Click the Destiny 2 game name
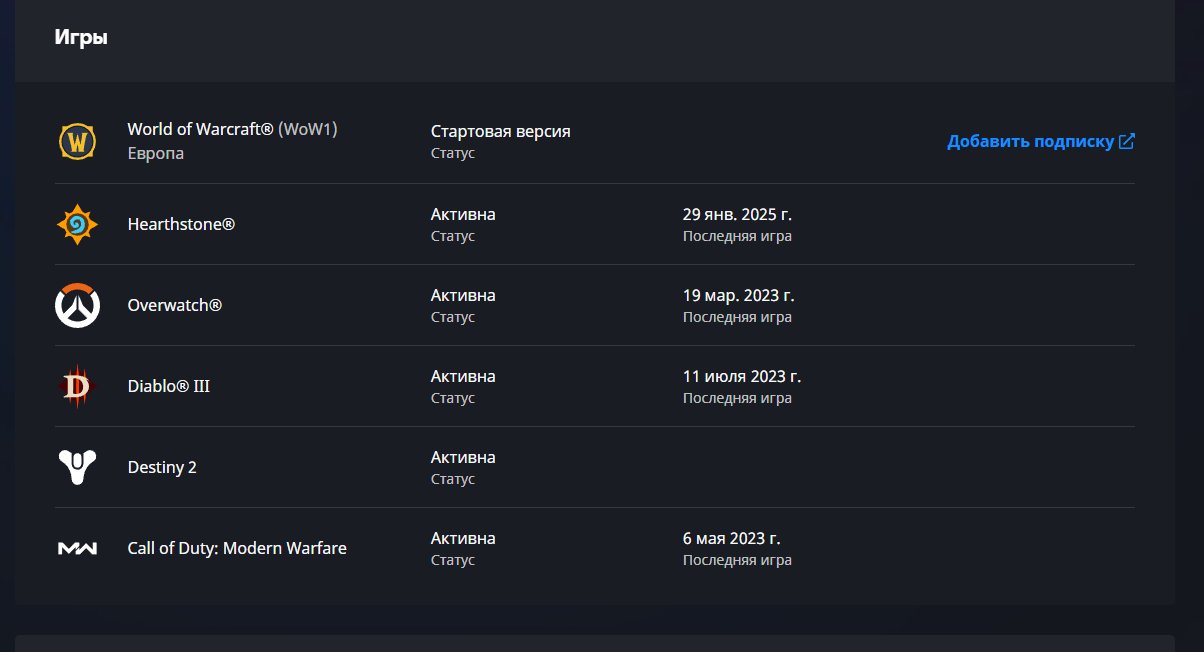Screen dimensions: 1204x652 162,467
